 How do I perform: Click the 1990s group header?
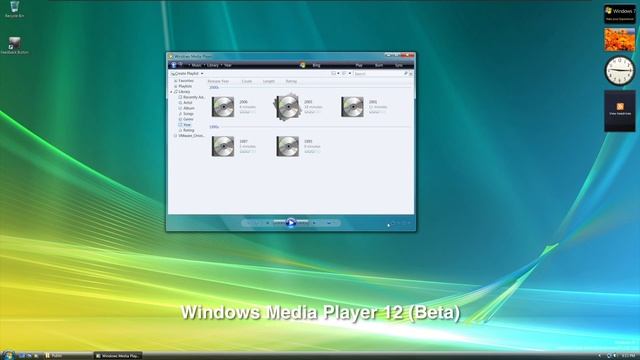pyautogui.click(x=214, y=127)
